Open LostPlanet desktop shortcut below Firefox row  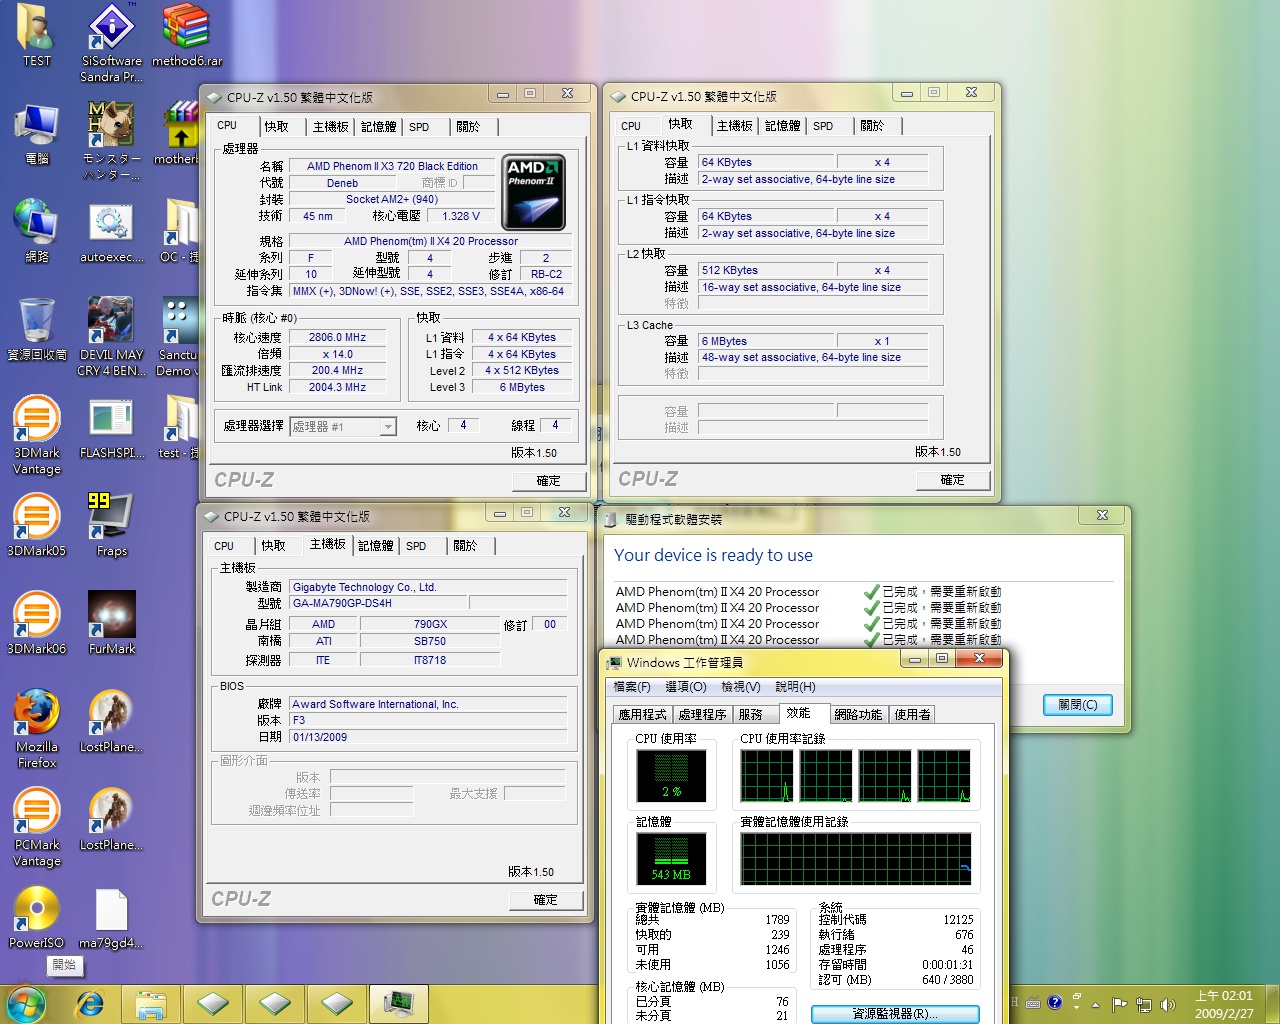(111, 721)
